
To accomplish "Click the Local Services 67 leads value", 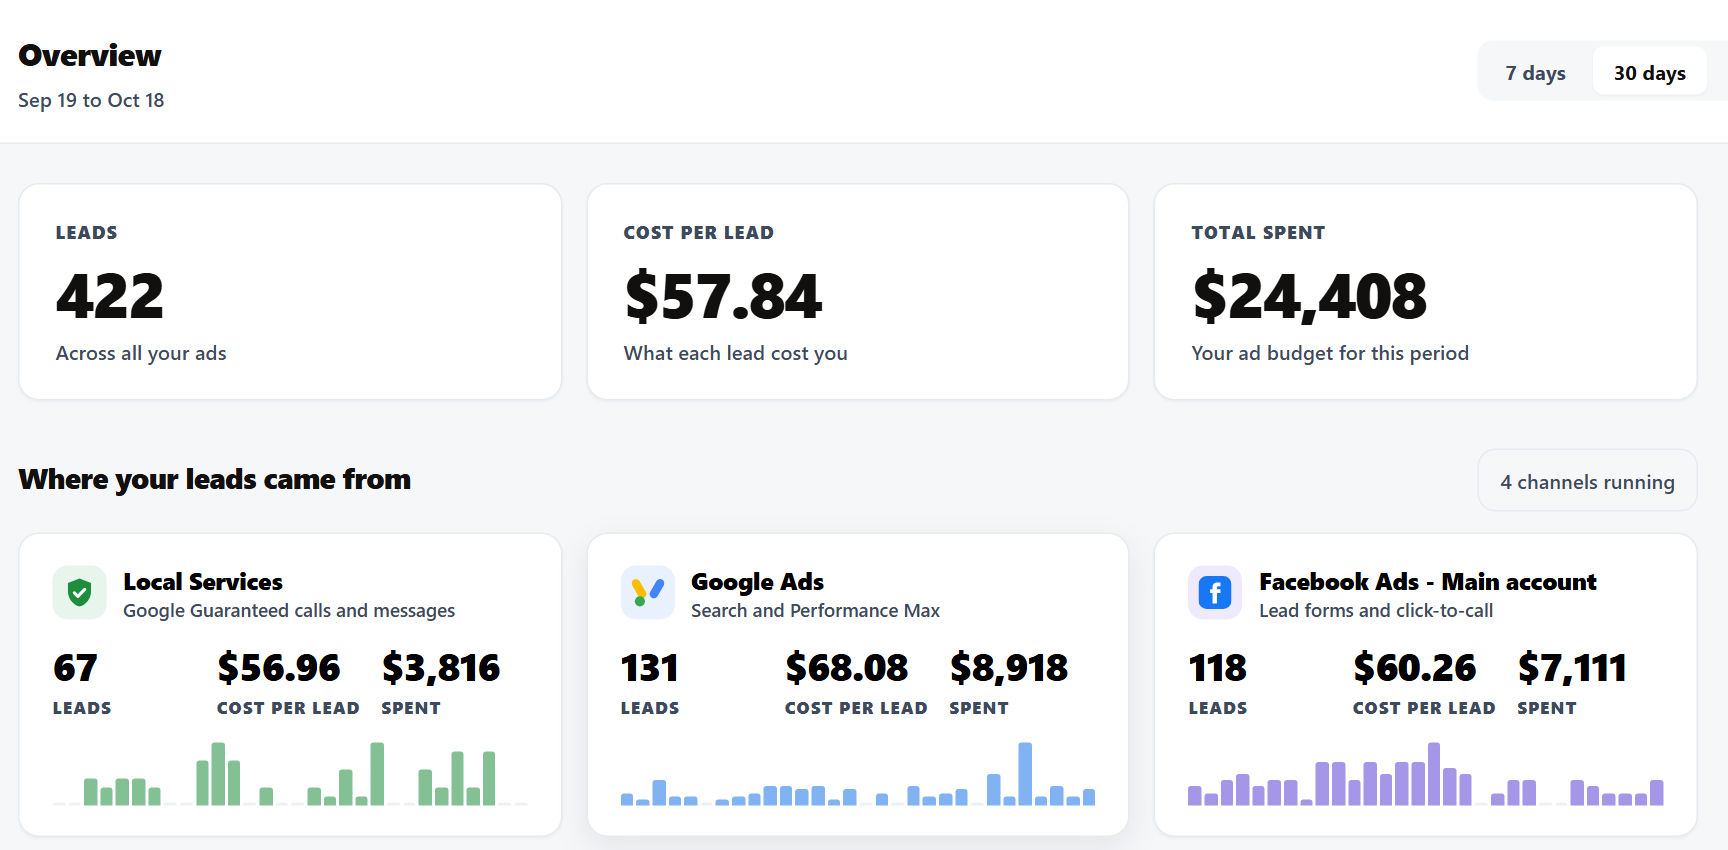I will (75, 668).
